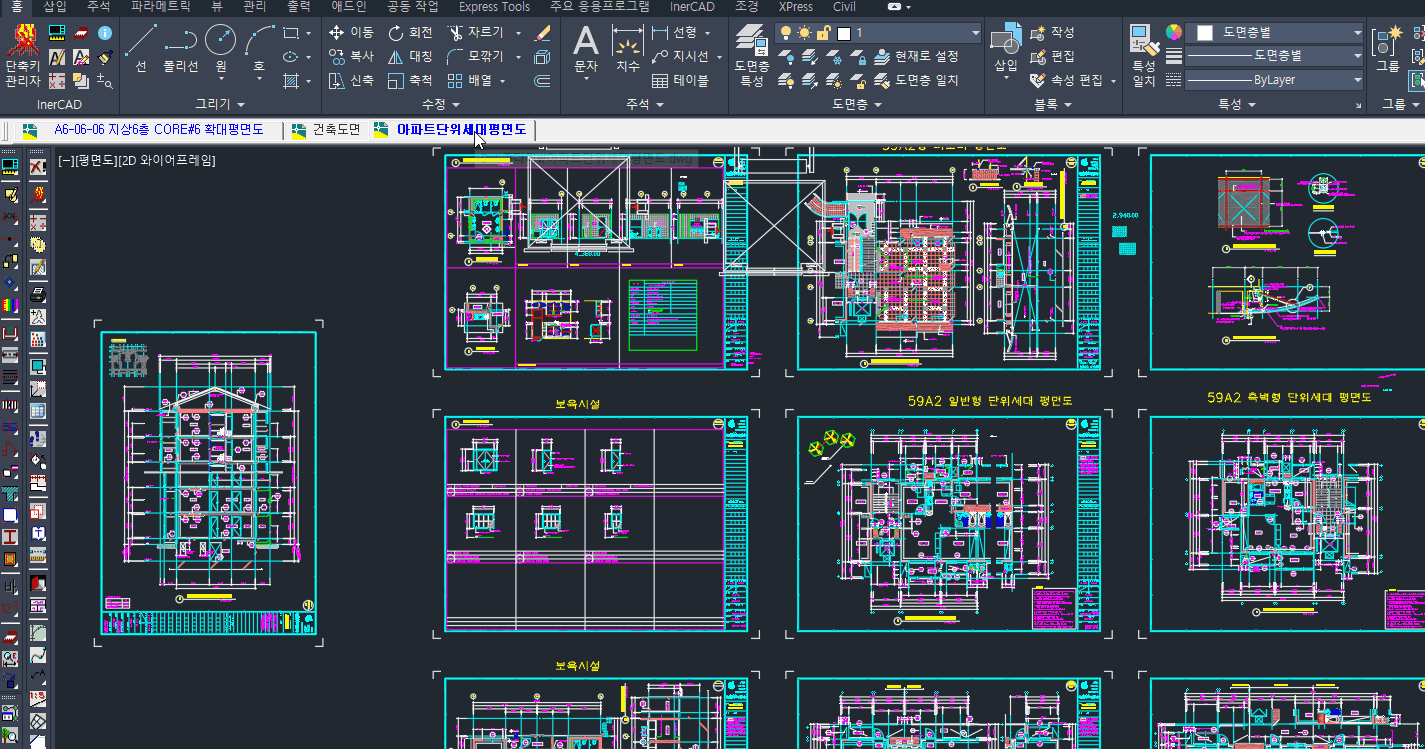Toggle the layer lock padlock icon
Image resolution: width=1425 pixels, height=749 pixels.
(x=822, y=33)
